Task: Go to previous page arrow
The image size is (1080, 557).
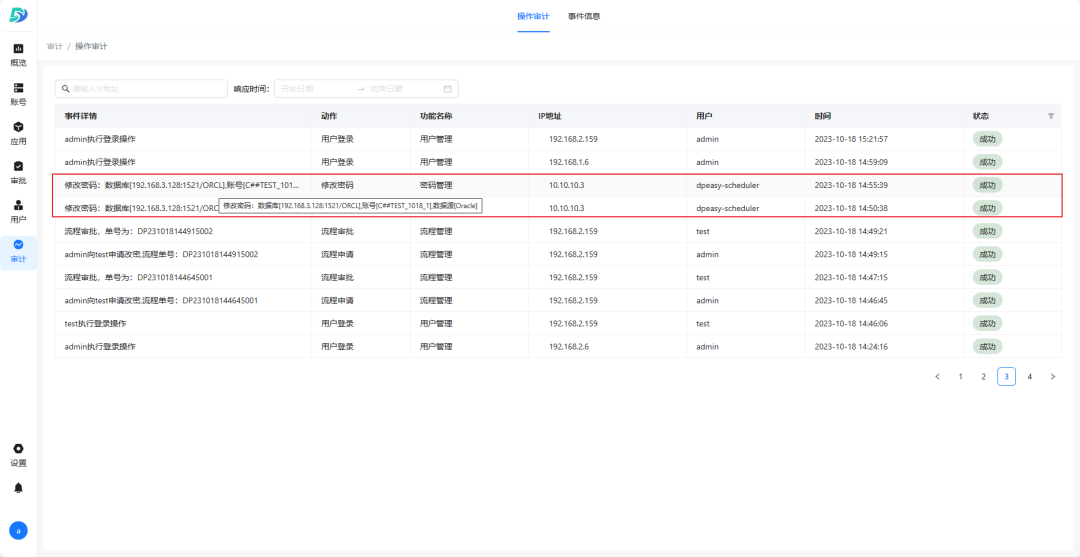Action: tap(937, 377)
